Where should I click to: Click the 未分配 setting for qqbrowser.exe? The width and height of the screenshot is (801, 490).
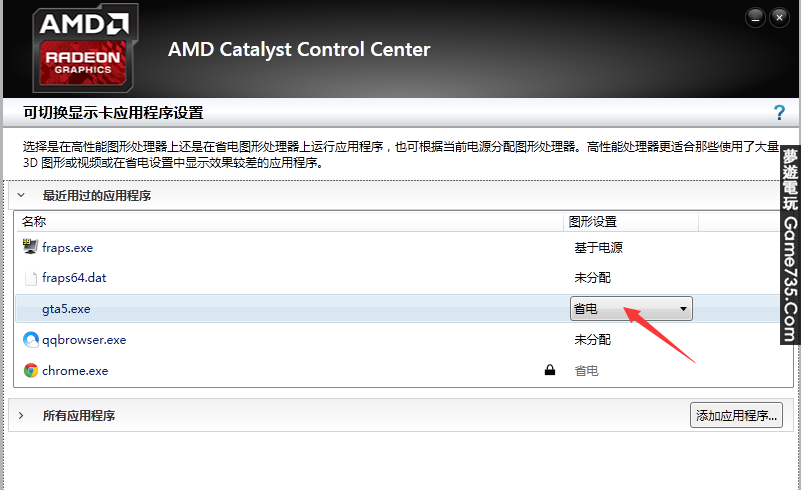(592, 340)
